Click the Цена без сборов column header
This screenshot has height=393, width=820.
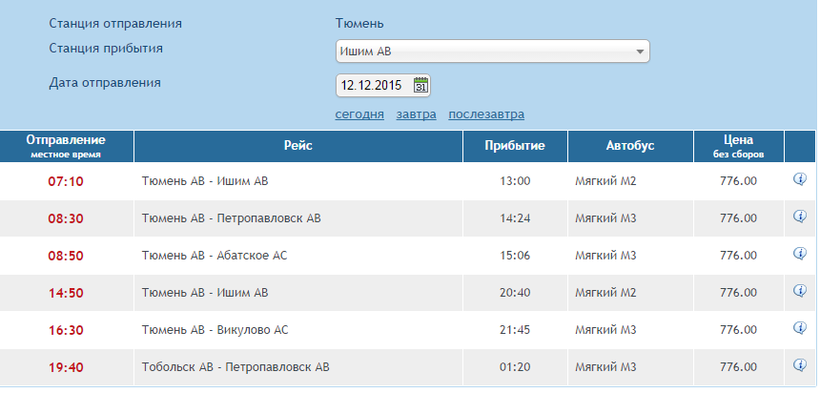[x=738, y=146]
